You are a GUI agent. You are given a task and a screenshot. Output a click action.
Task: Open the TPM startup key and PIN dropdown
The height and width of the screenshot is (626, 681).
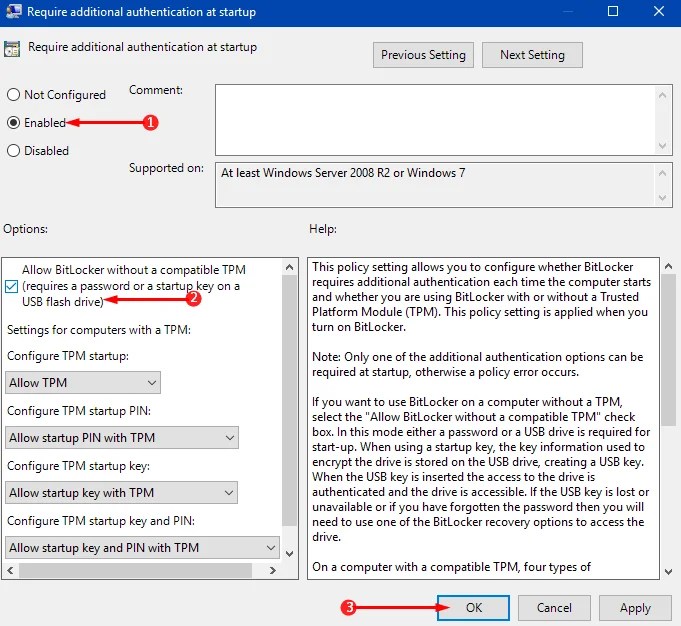point(142,547)
